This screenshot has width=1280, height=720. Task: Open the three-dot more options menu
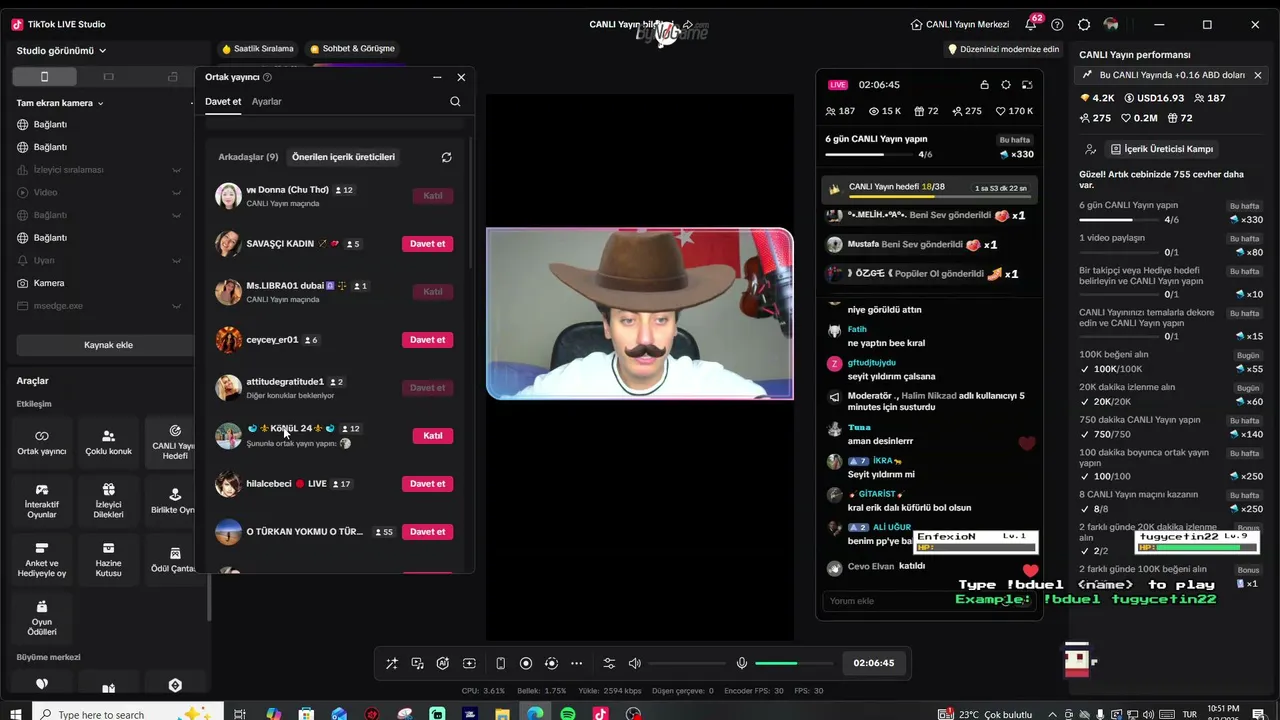tap(576, 663)
